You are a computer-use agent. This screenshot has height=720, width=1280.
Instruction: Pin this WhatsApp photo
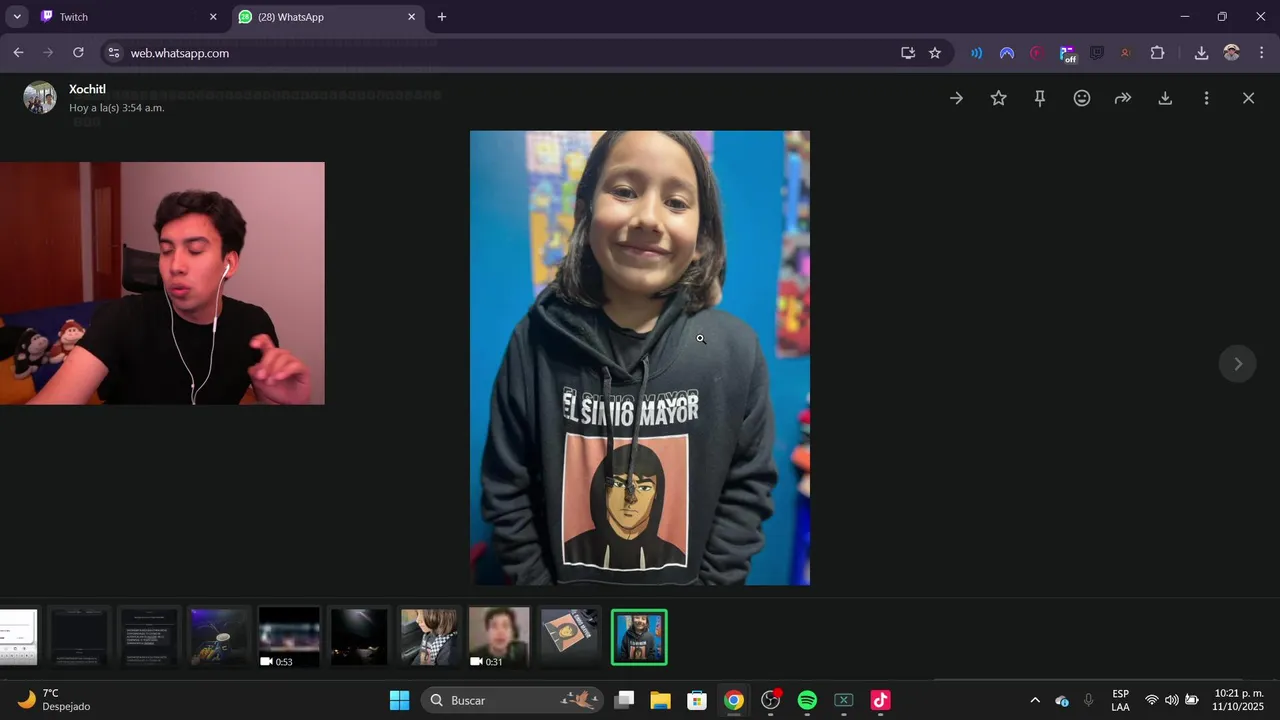(1040, 98)
